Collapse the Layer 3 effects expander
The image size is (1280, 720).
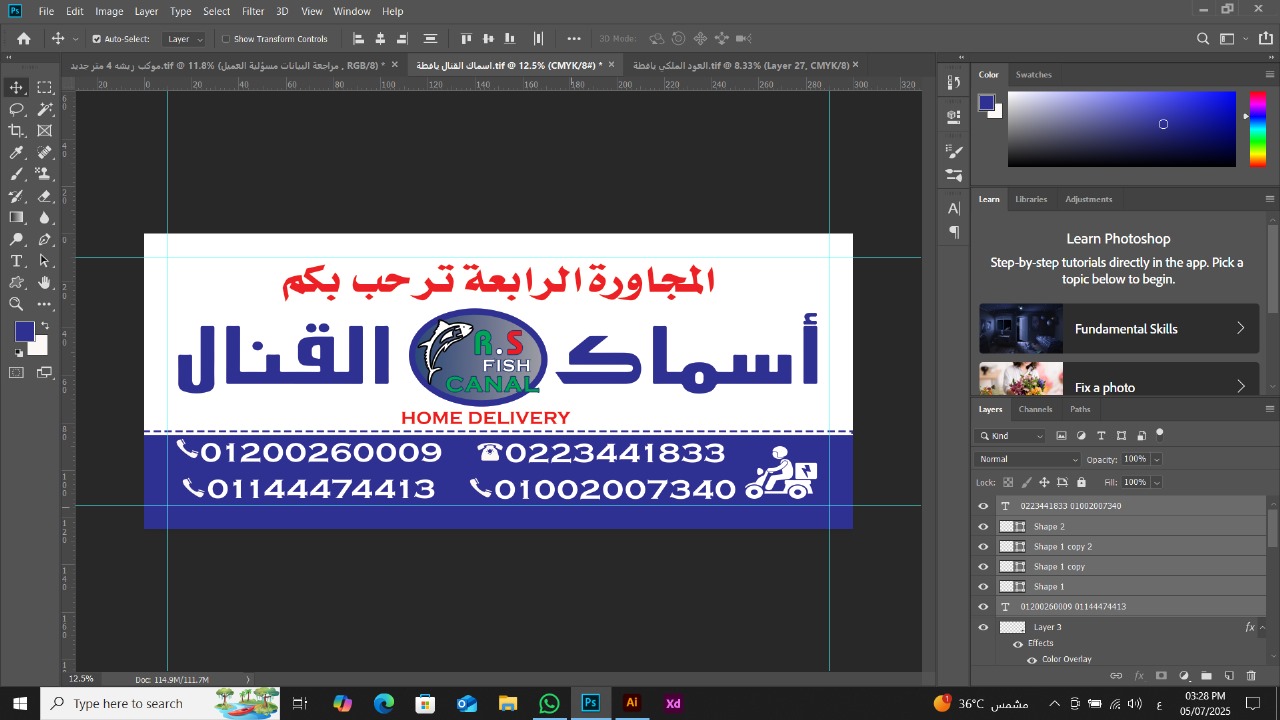(1260, 627)
